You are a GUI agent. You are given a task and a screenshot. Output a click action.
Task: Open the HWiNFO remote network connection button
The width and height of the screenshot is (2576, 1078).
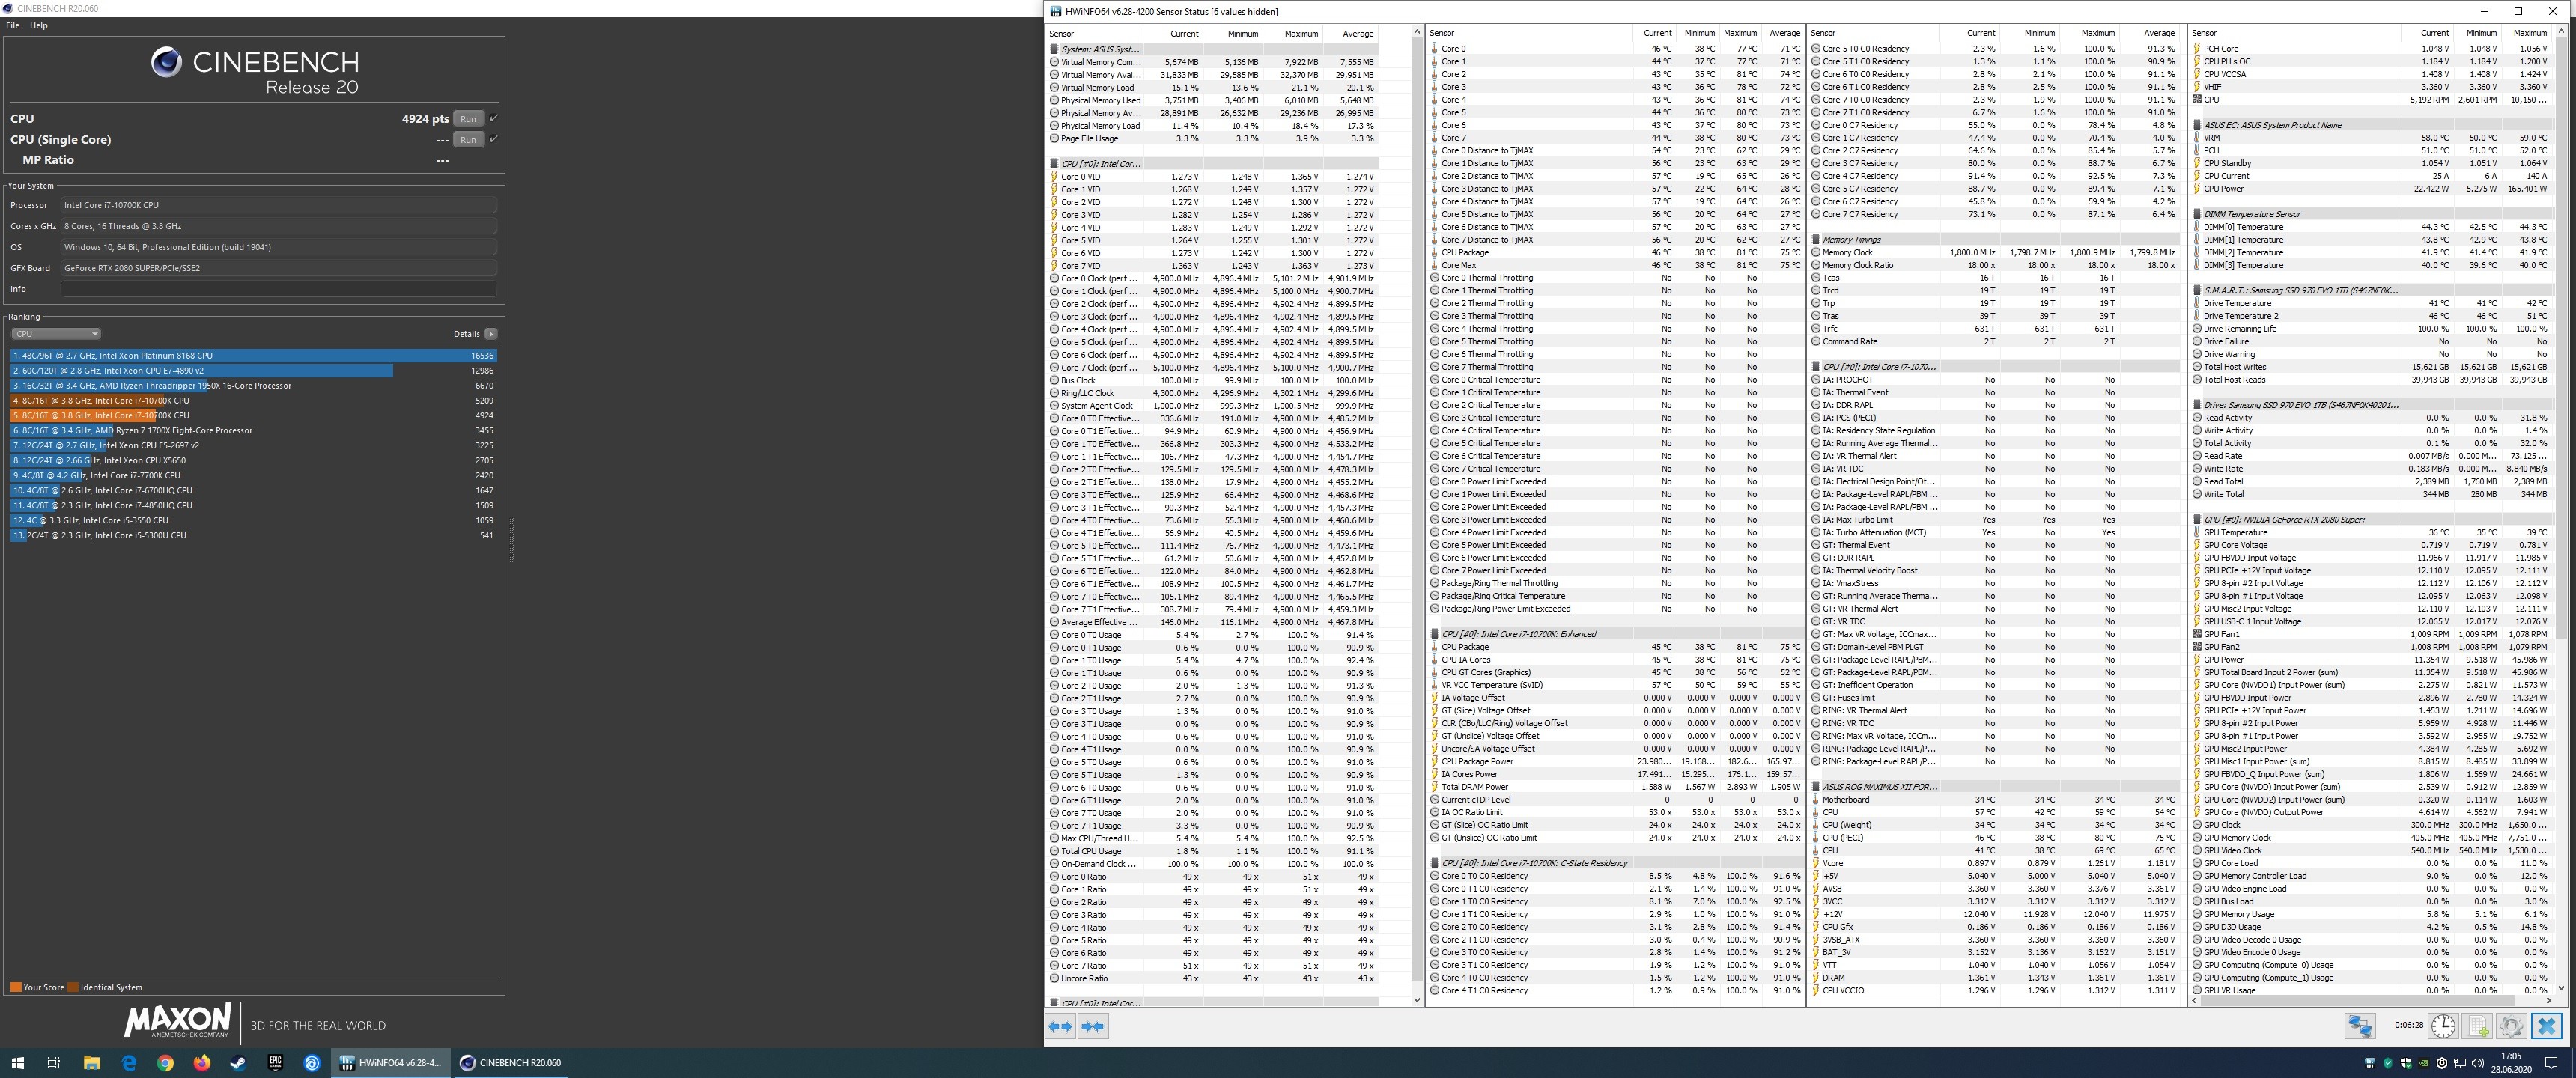point(2360,1026)
